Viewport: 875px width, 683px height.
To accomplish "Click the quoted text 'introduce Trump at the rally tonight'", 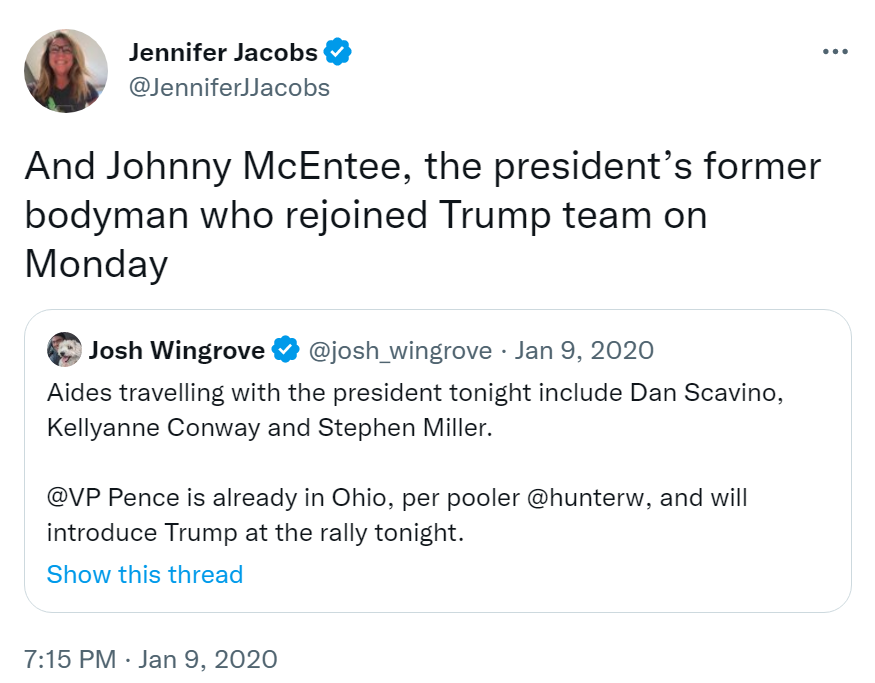I will (254, 533).
